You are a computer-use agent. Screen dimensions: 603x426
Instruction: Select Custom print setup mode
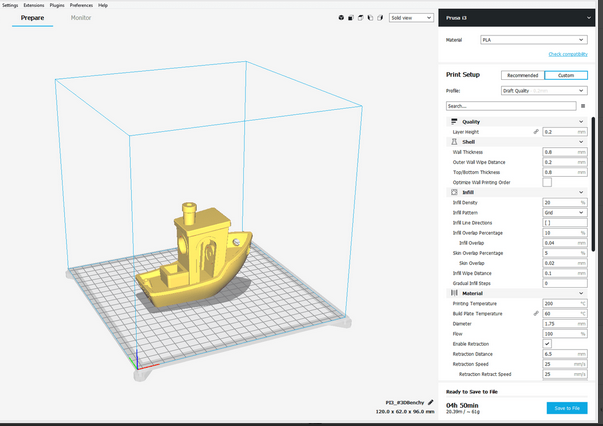[566, 75]
